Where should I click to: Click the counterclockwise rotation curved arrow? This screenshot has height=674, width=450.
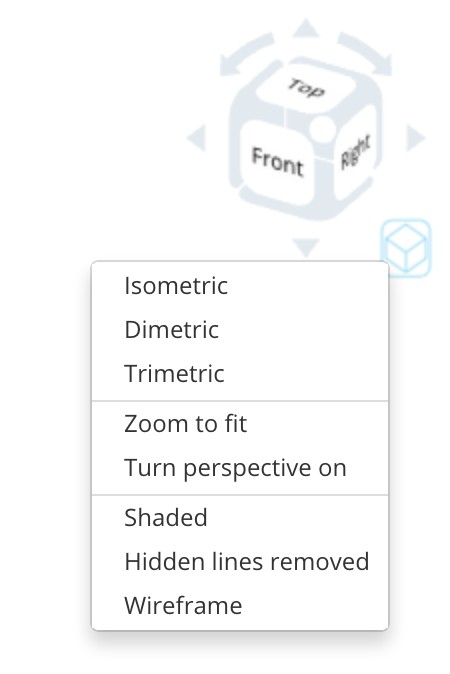pos(244,53)
